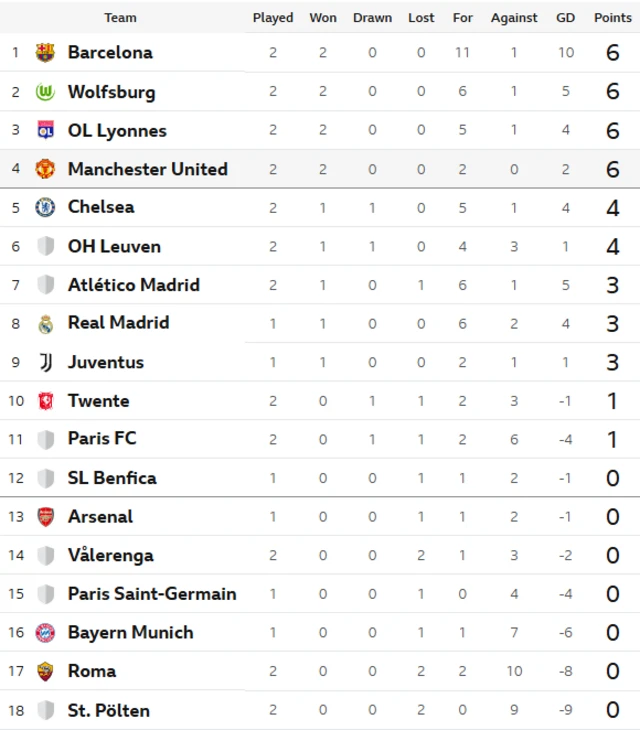
Task: Click the St. Pölten team name
Action: [x=108, y=710]
